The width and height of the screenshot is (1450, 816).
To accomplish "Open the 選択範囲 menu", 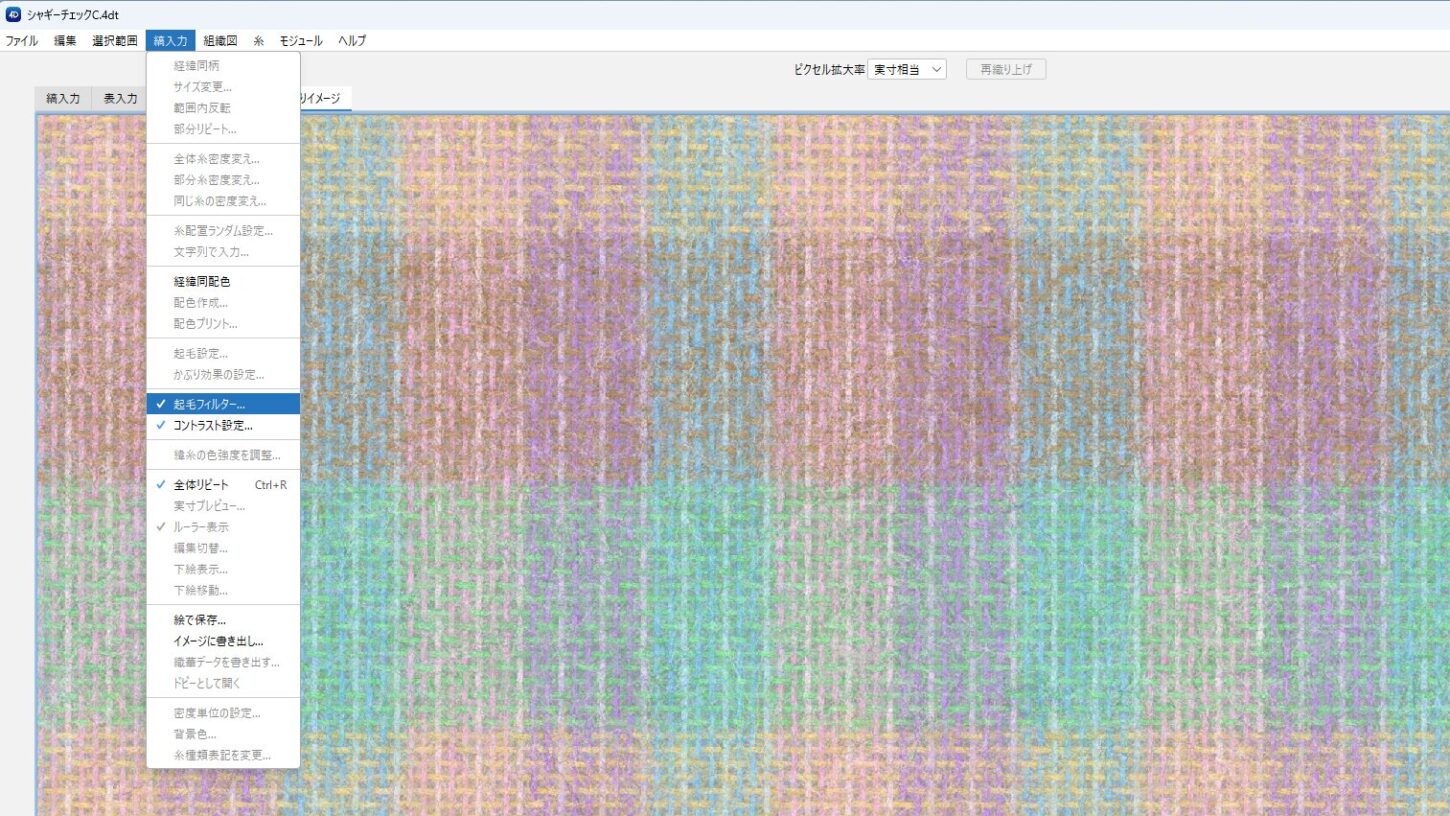I will [x=114, y=41].
